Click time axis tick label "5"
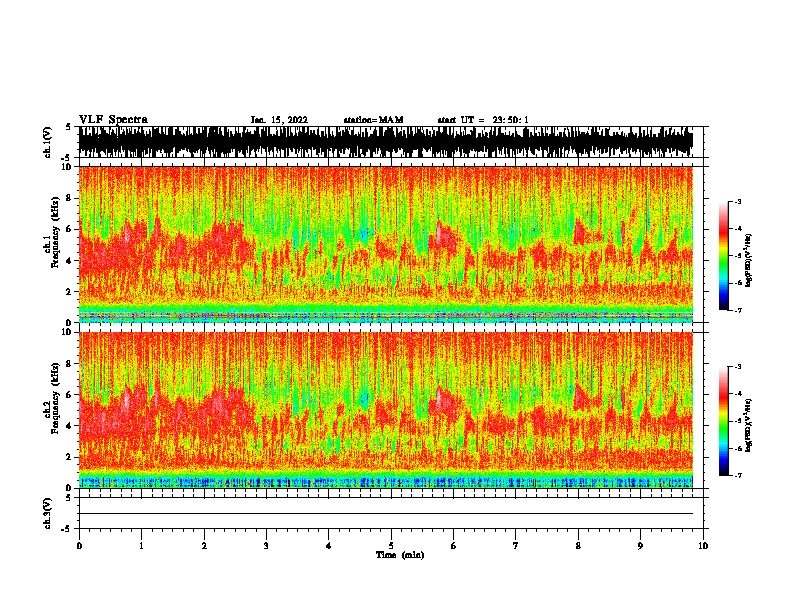Image resolution: width=792 pixels, height=612 pixels. click(391, 546)
